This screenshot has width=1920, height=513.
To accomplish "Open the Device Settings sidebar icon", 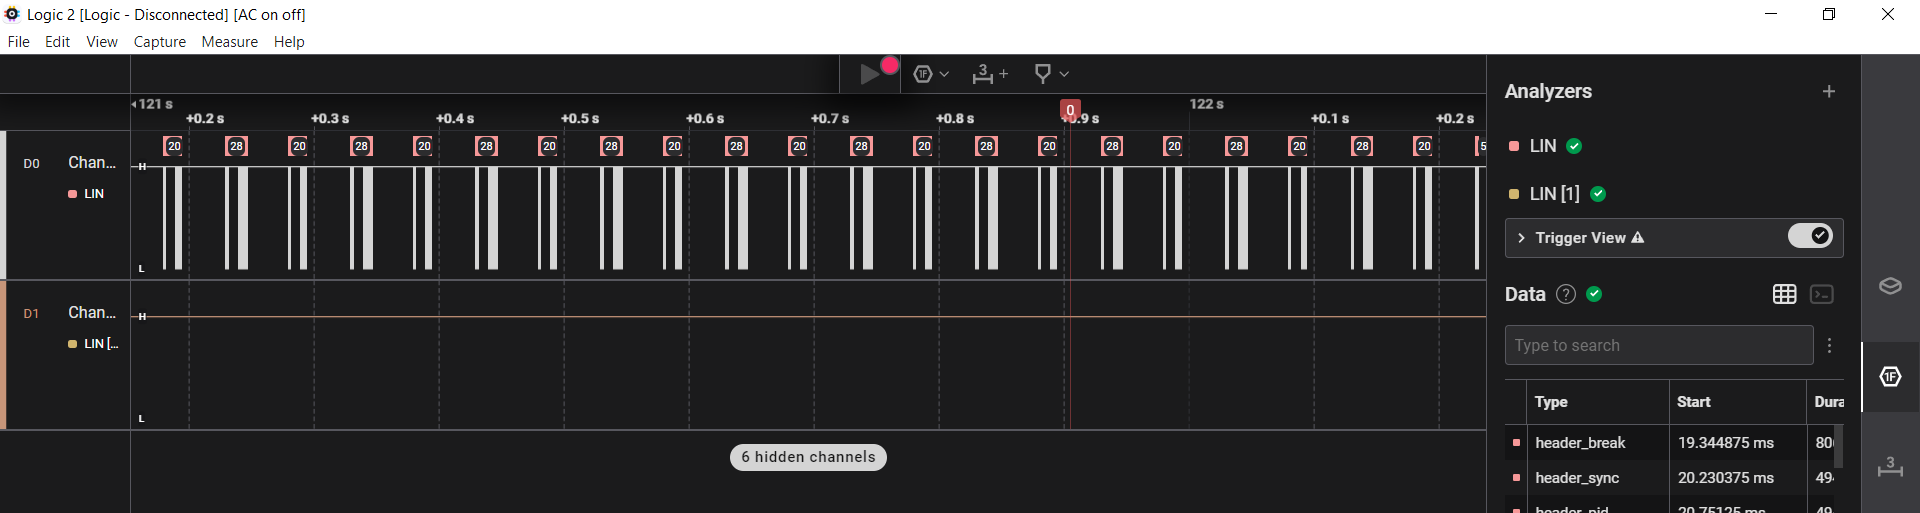I will click(1889, 286).
